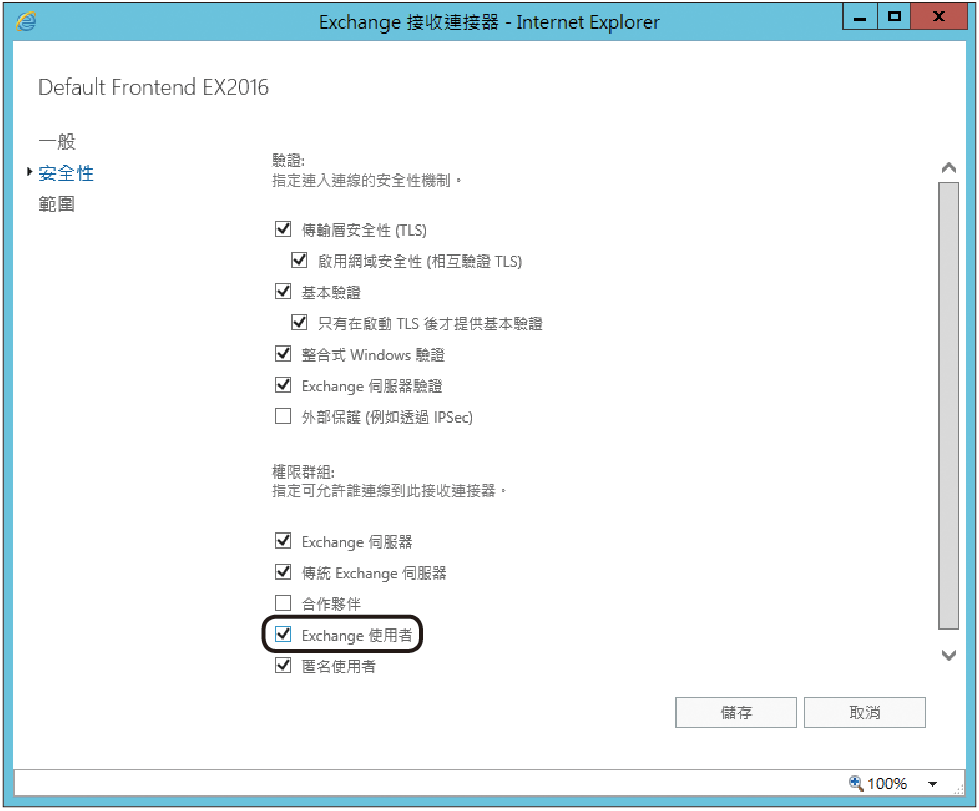The height and width of the screenshot is (811, 979).
Task: Click the 權限群組: section label
Action: tap(303, 471)
